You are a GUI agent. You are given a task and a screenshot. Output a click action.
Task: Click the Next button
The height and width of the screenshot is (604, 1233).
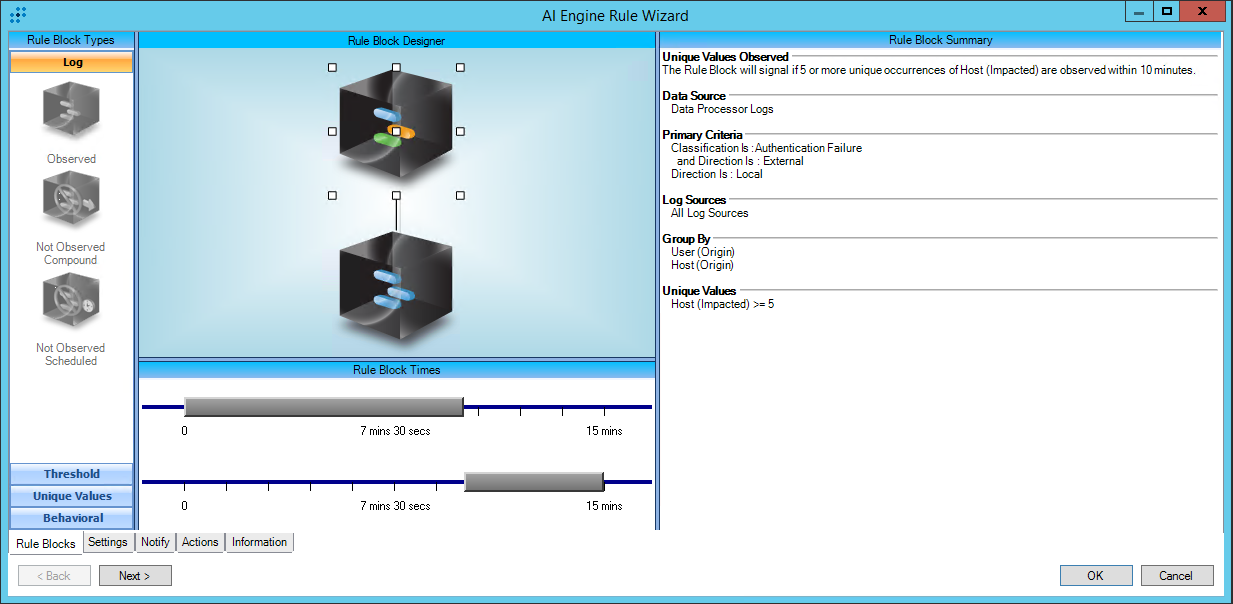(135, 576)
